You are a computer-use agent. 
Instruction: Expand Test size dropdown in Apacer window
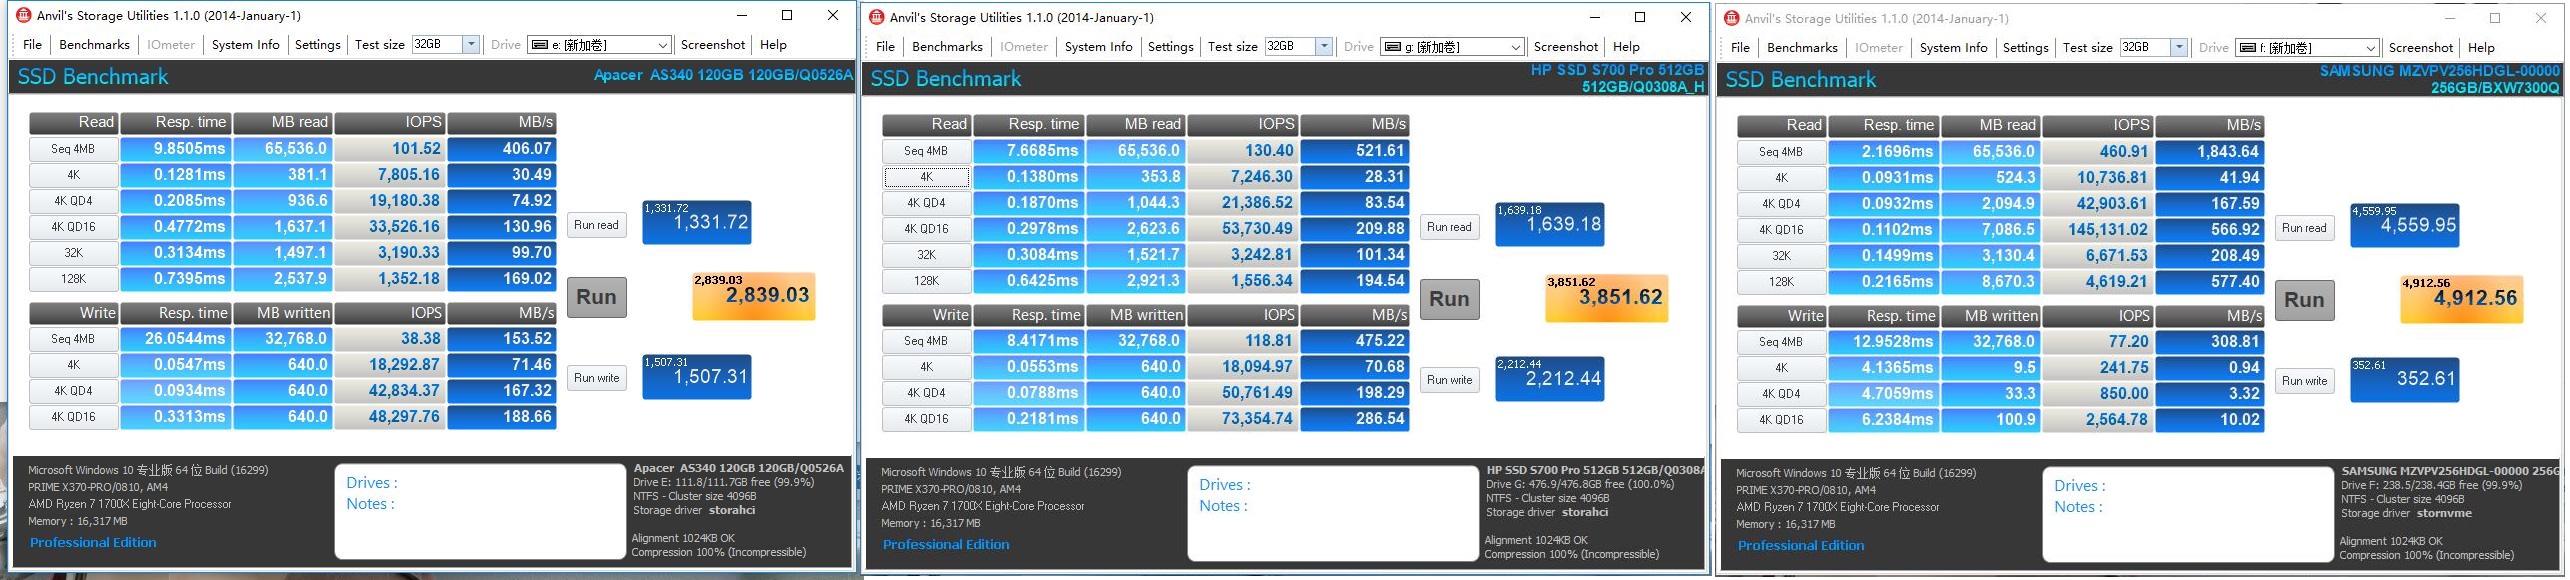[470, 45]
